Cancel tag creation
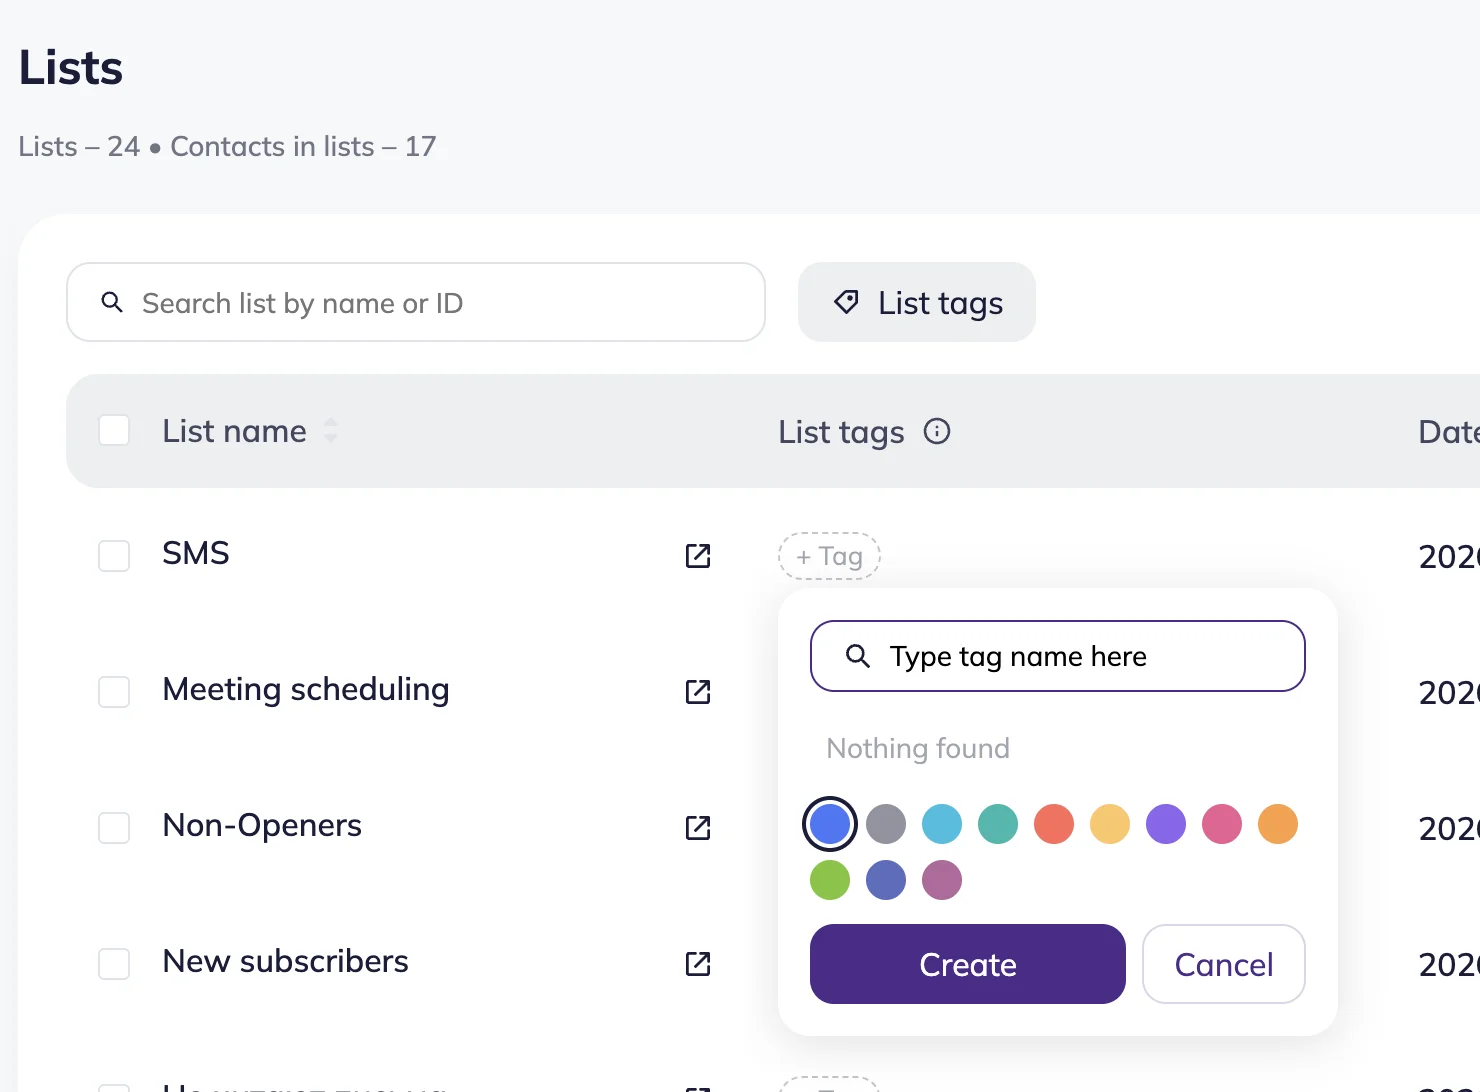 pos(1224,964)
